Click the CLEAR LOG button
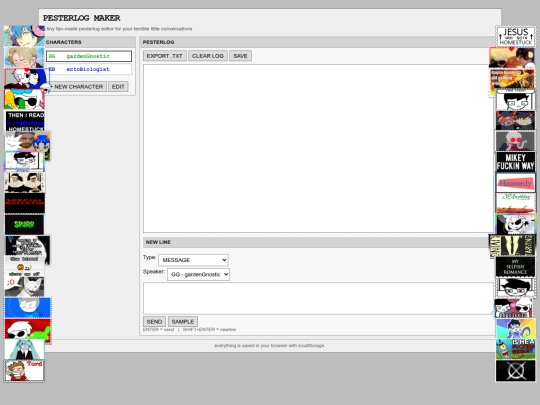 point(208,56)
